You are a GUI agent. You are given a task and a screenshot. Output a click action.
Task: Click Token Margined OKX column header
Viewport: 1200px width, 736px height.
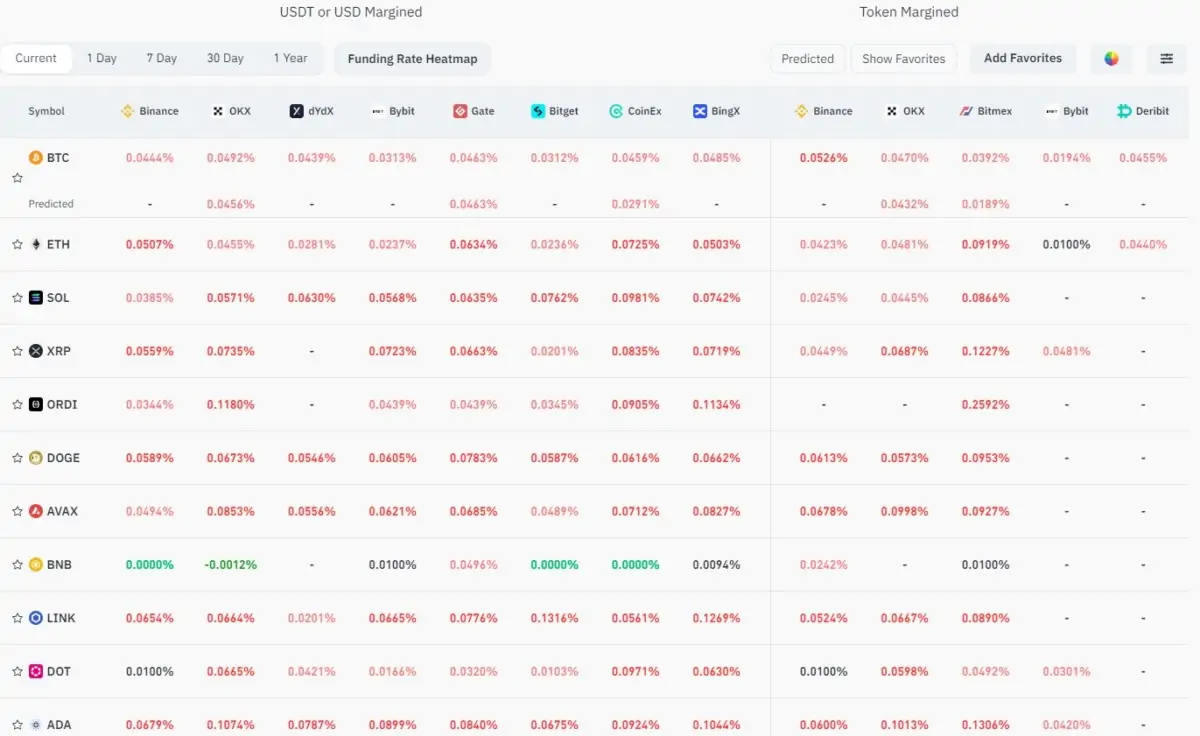(x=905, y=111)
